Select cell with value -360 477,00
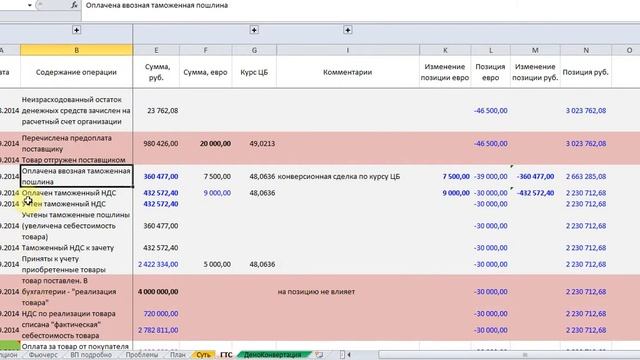 (x=535, y=176)
